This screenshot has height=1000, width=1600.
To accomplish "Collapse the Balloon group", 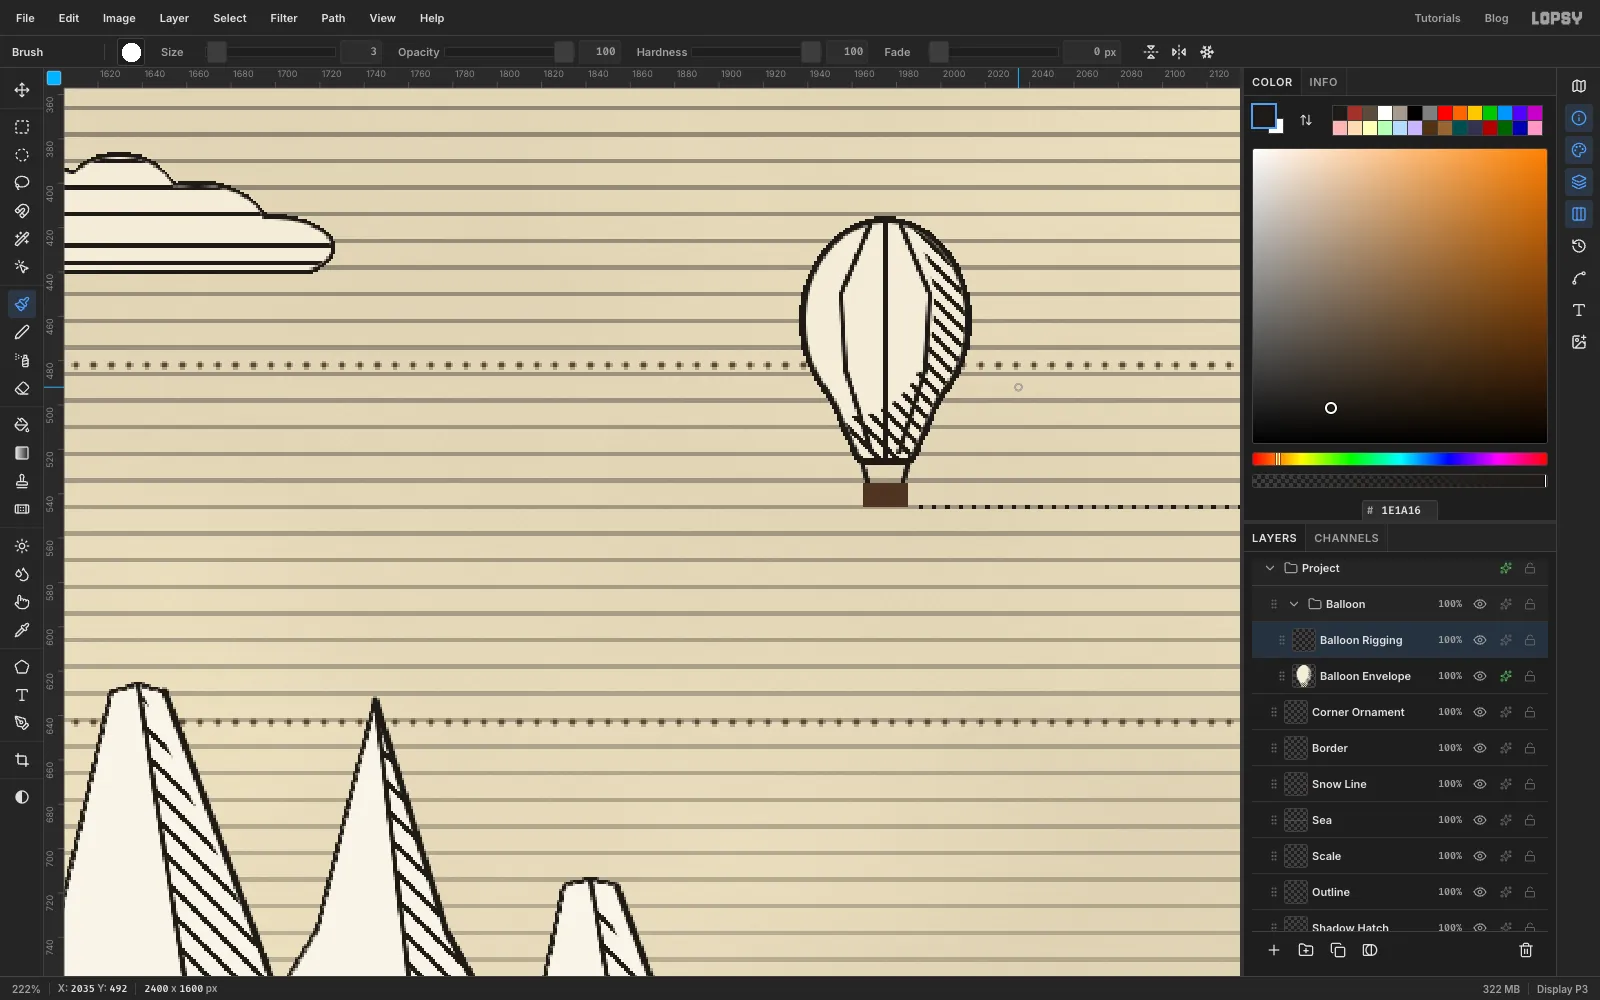I will point(1294,604).
